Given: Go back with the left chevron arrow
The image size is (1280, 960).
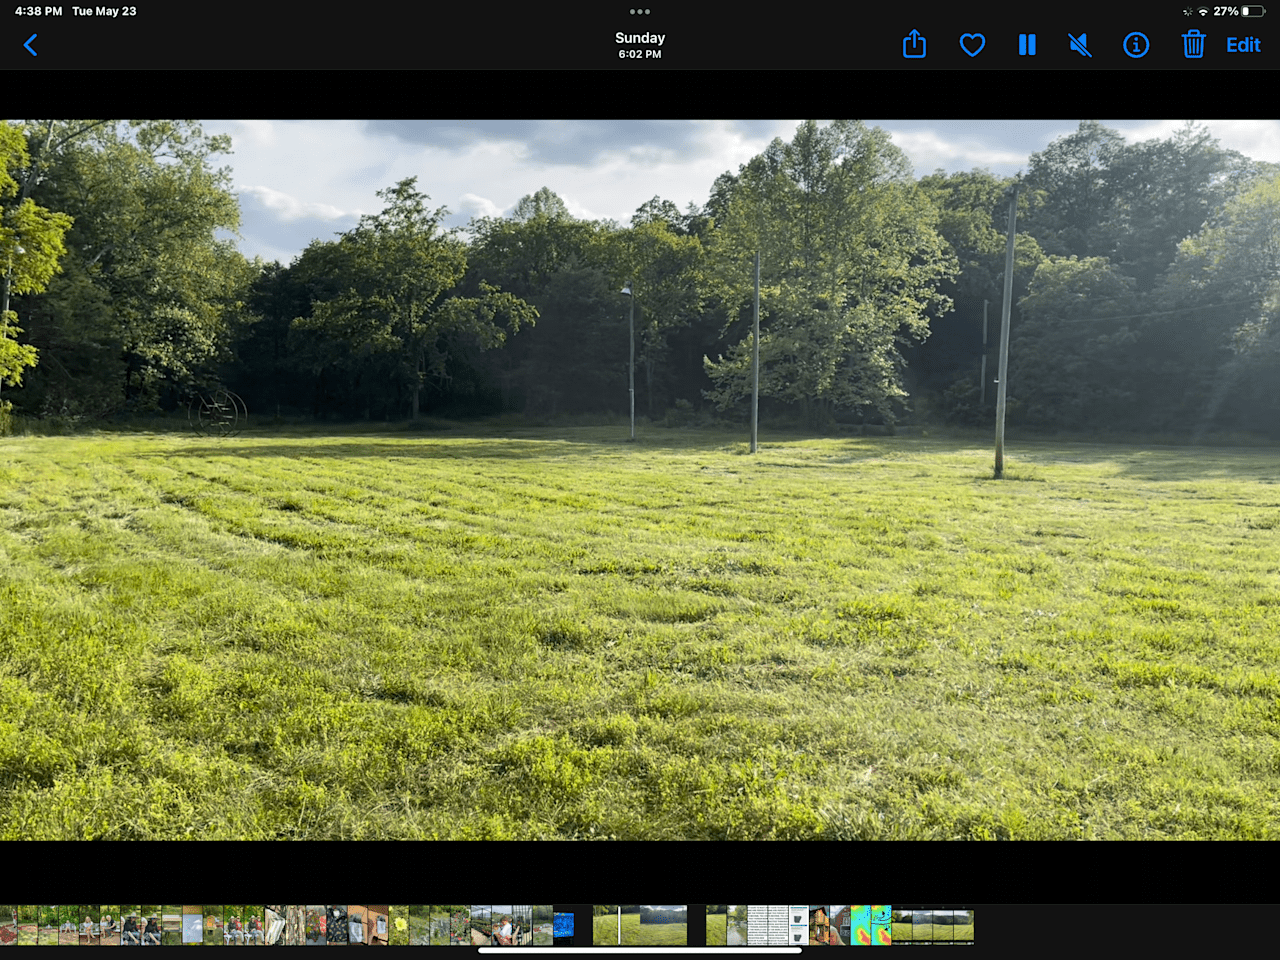Looking at the screenshot, I should click(31, 45).
